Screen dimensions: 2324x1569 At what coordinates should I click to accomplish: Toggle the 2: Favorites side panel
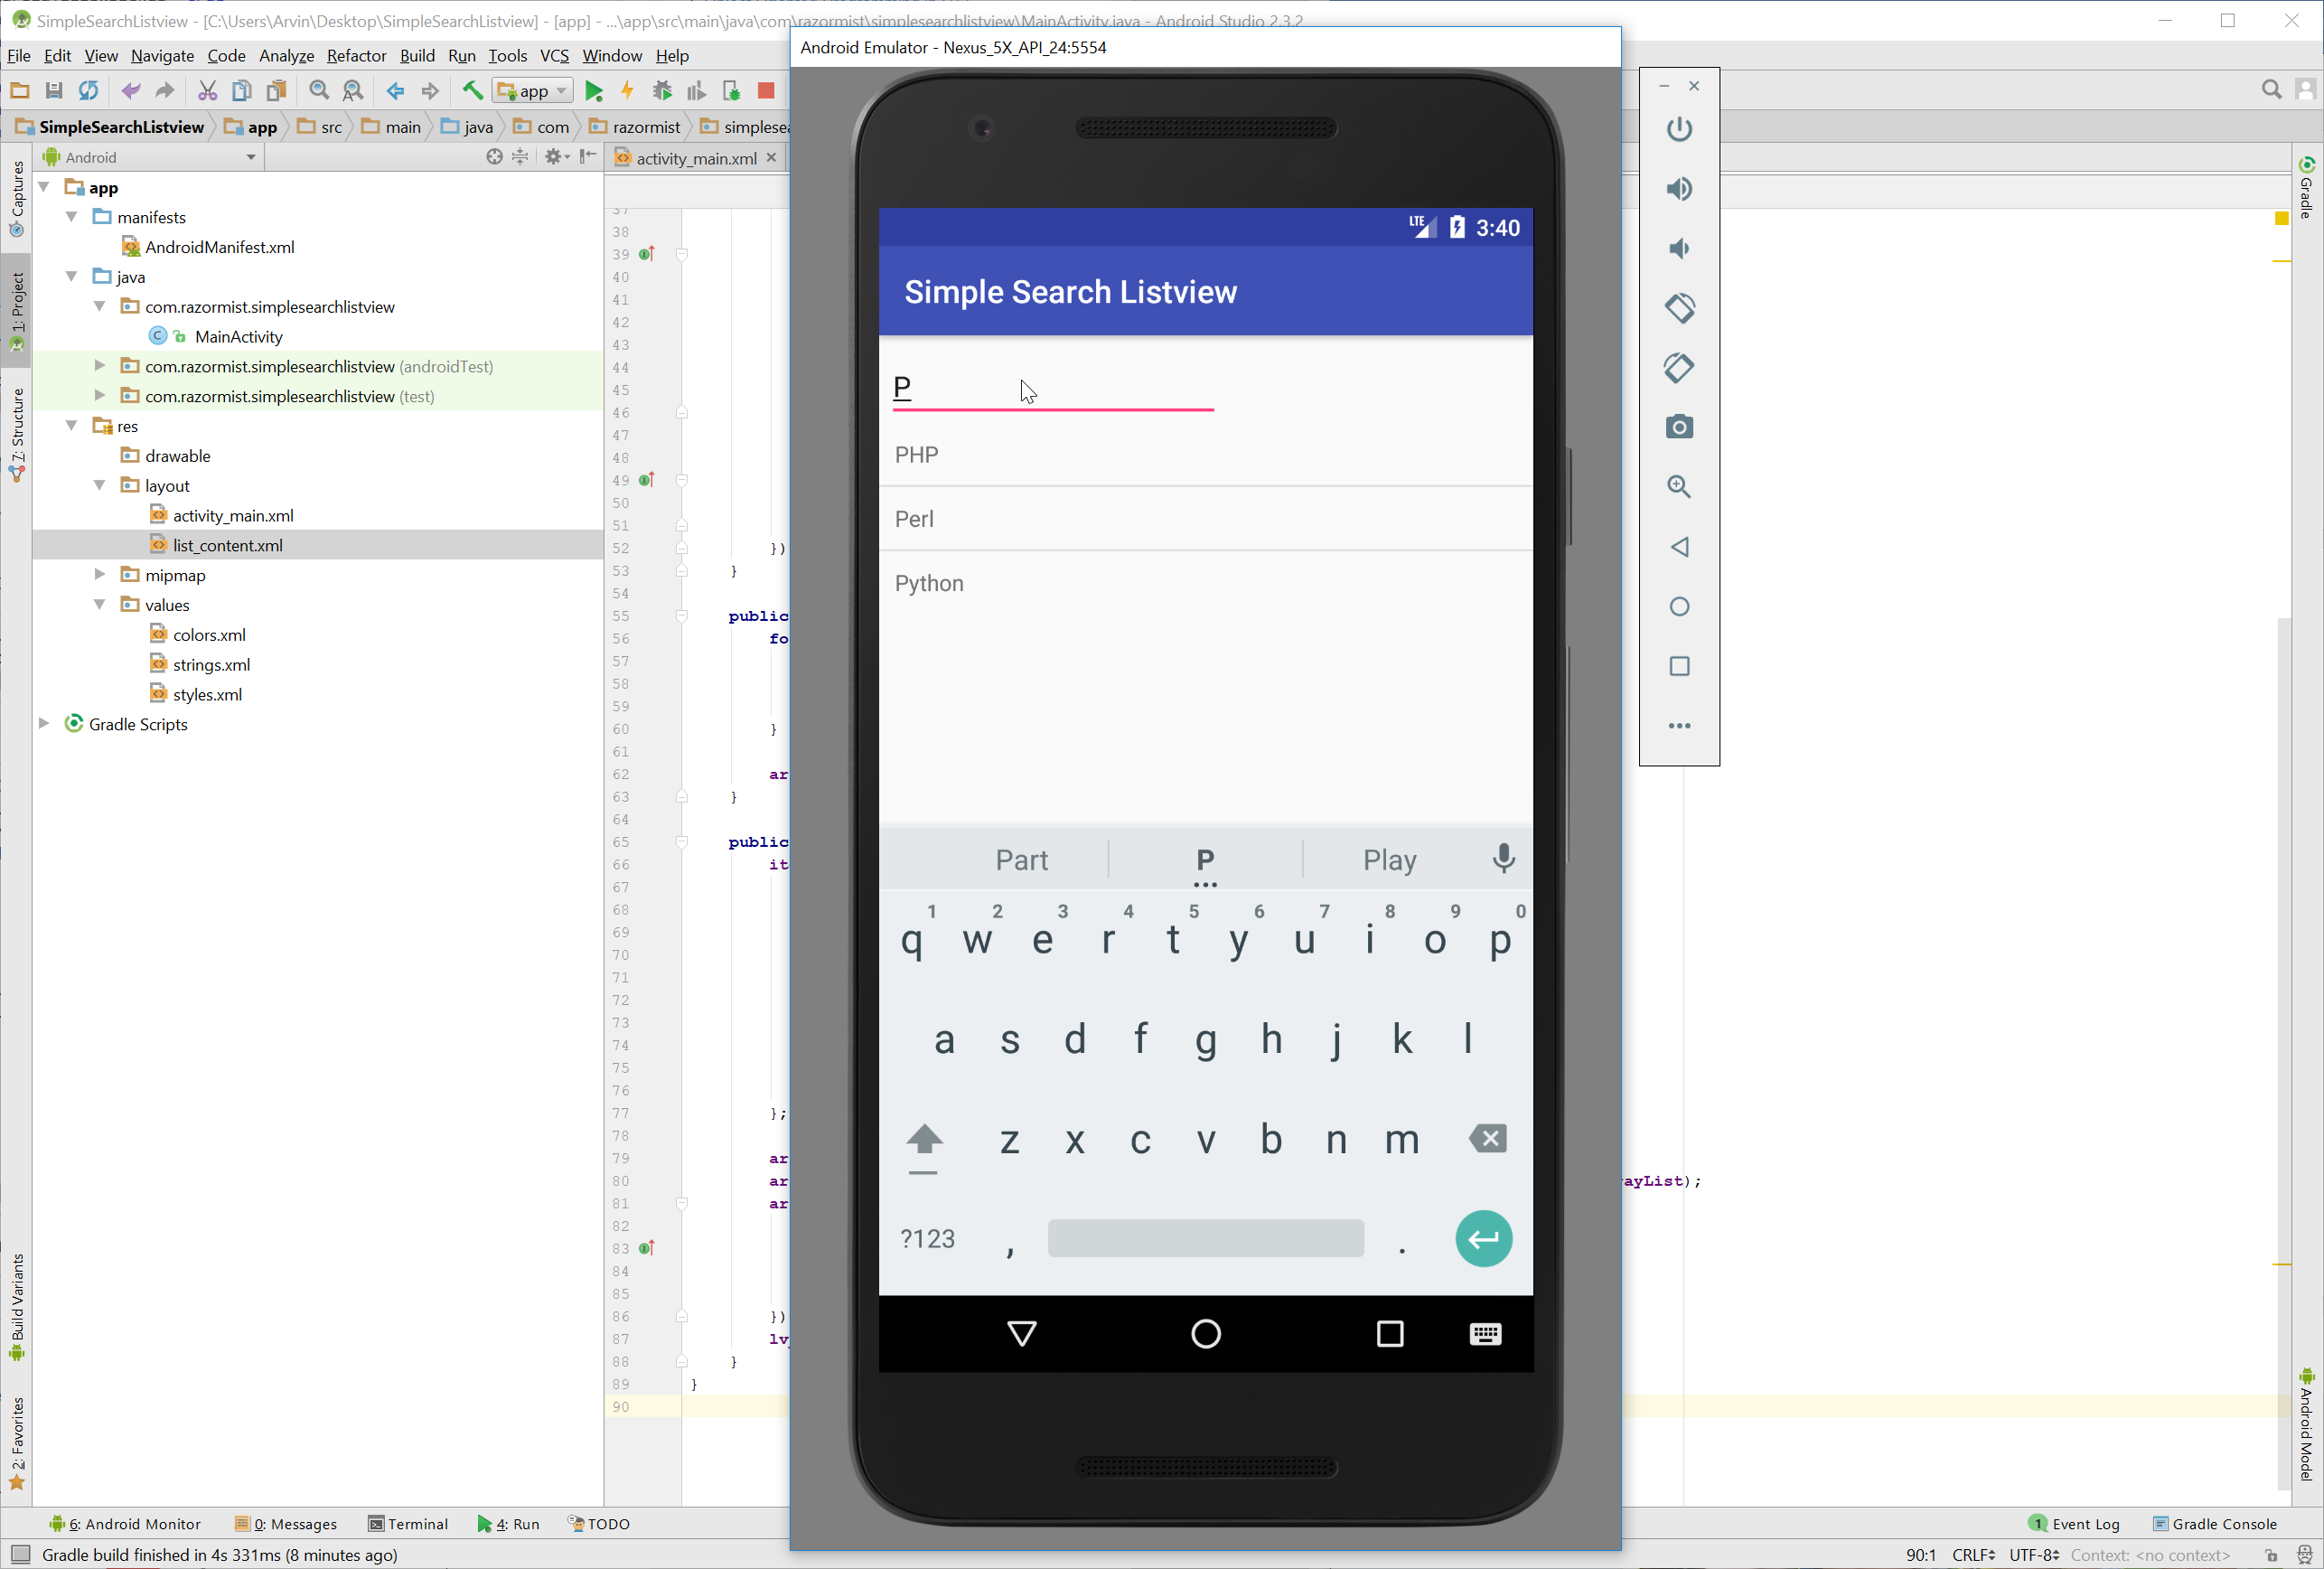coord(16,1443)
